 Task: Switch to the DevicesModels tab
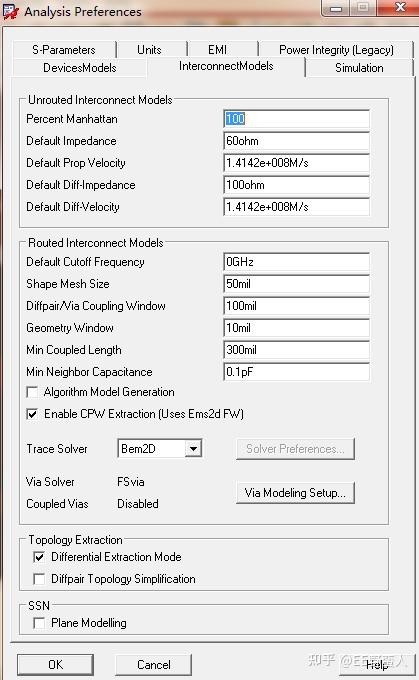coord(79,68)
